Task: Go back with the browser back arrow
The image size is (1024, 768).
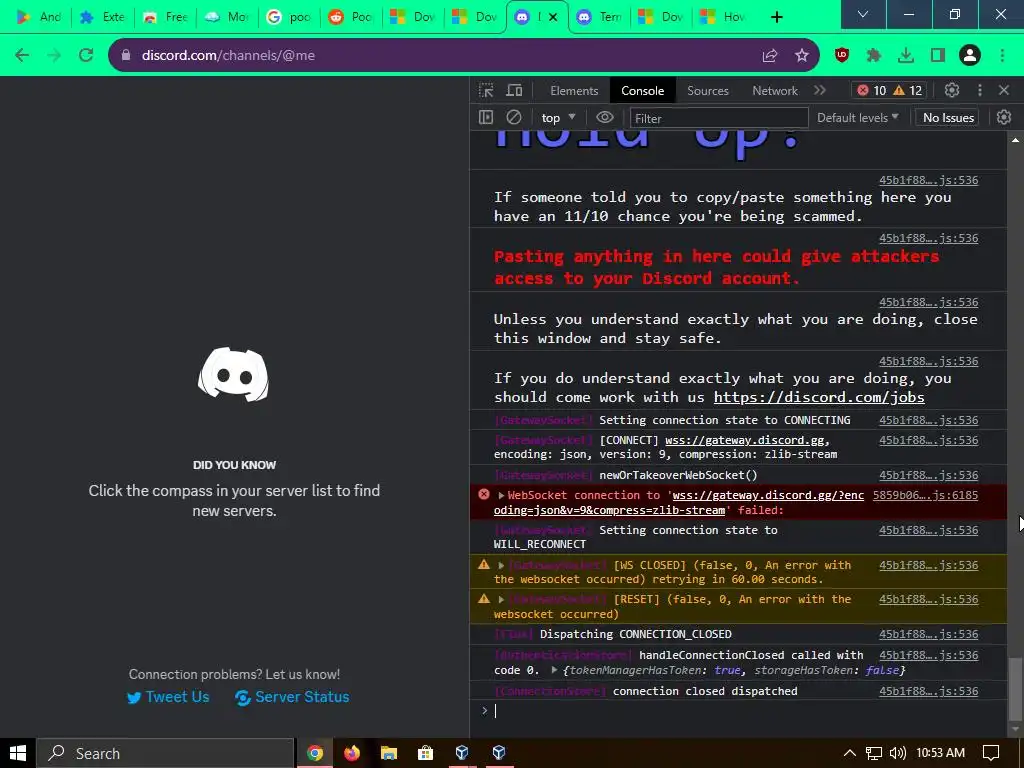Action: pos(22,56)
